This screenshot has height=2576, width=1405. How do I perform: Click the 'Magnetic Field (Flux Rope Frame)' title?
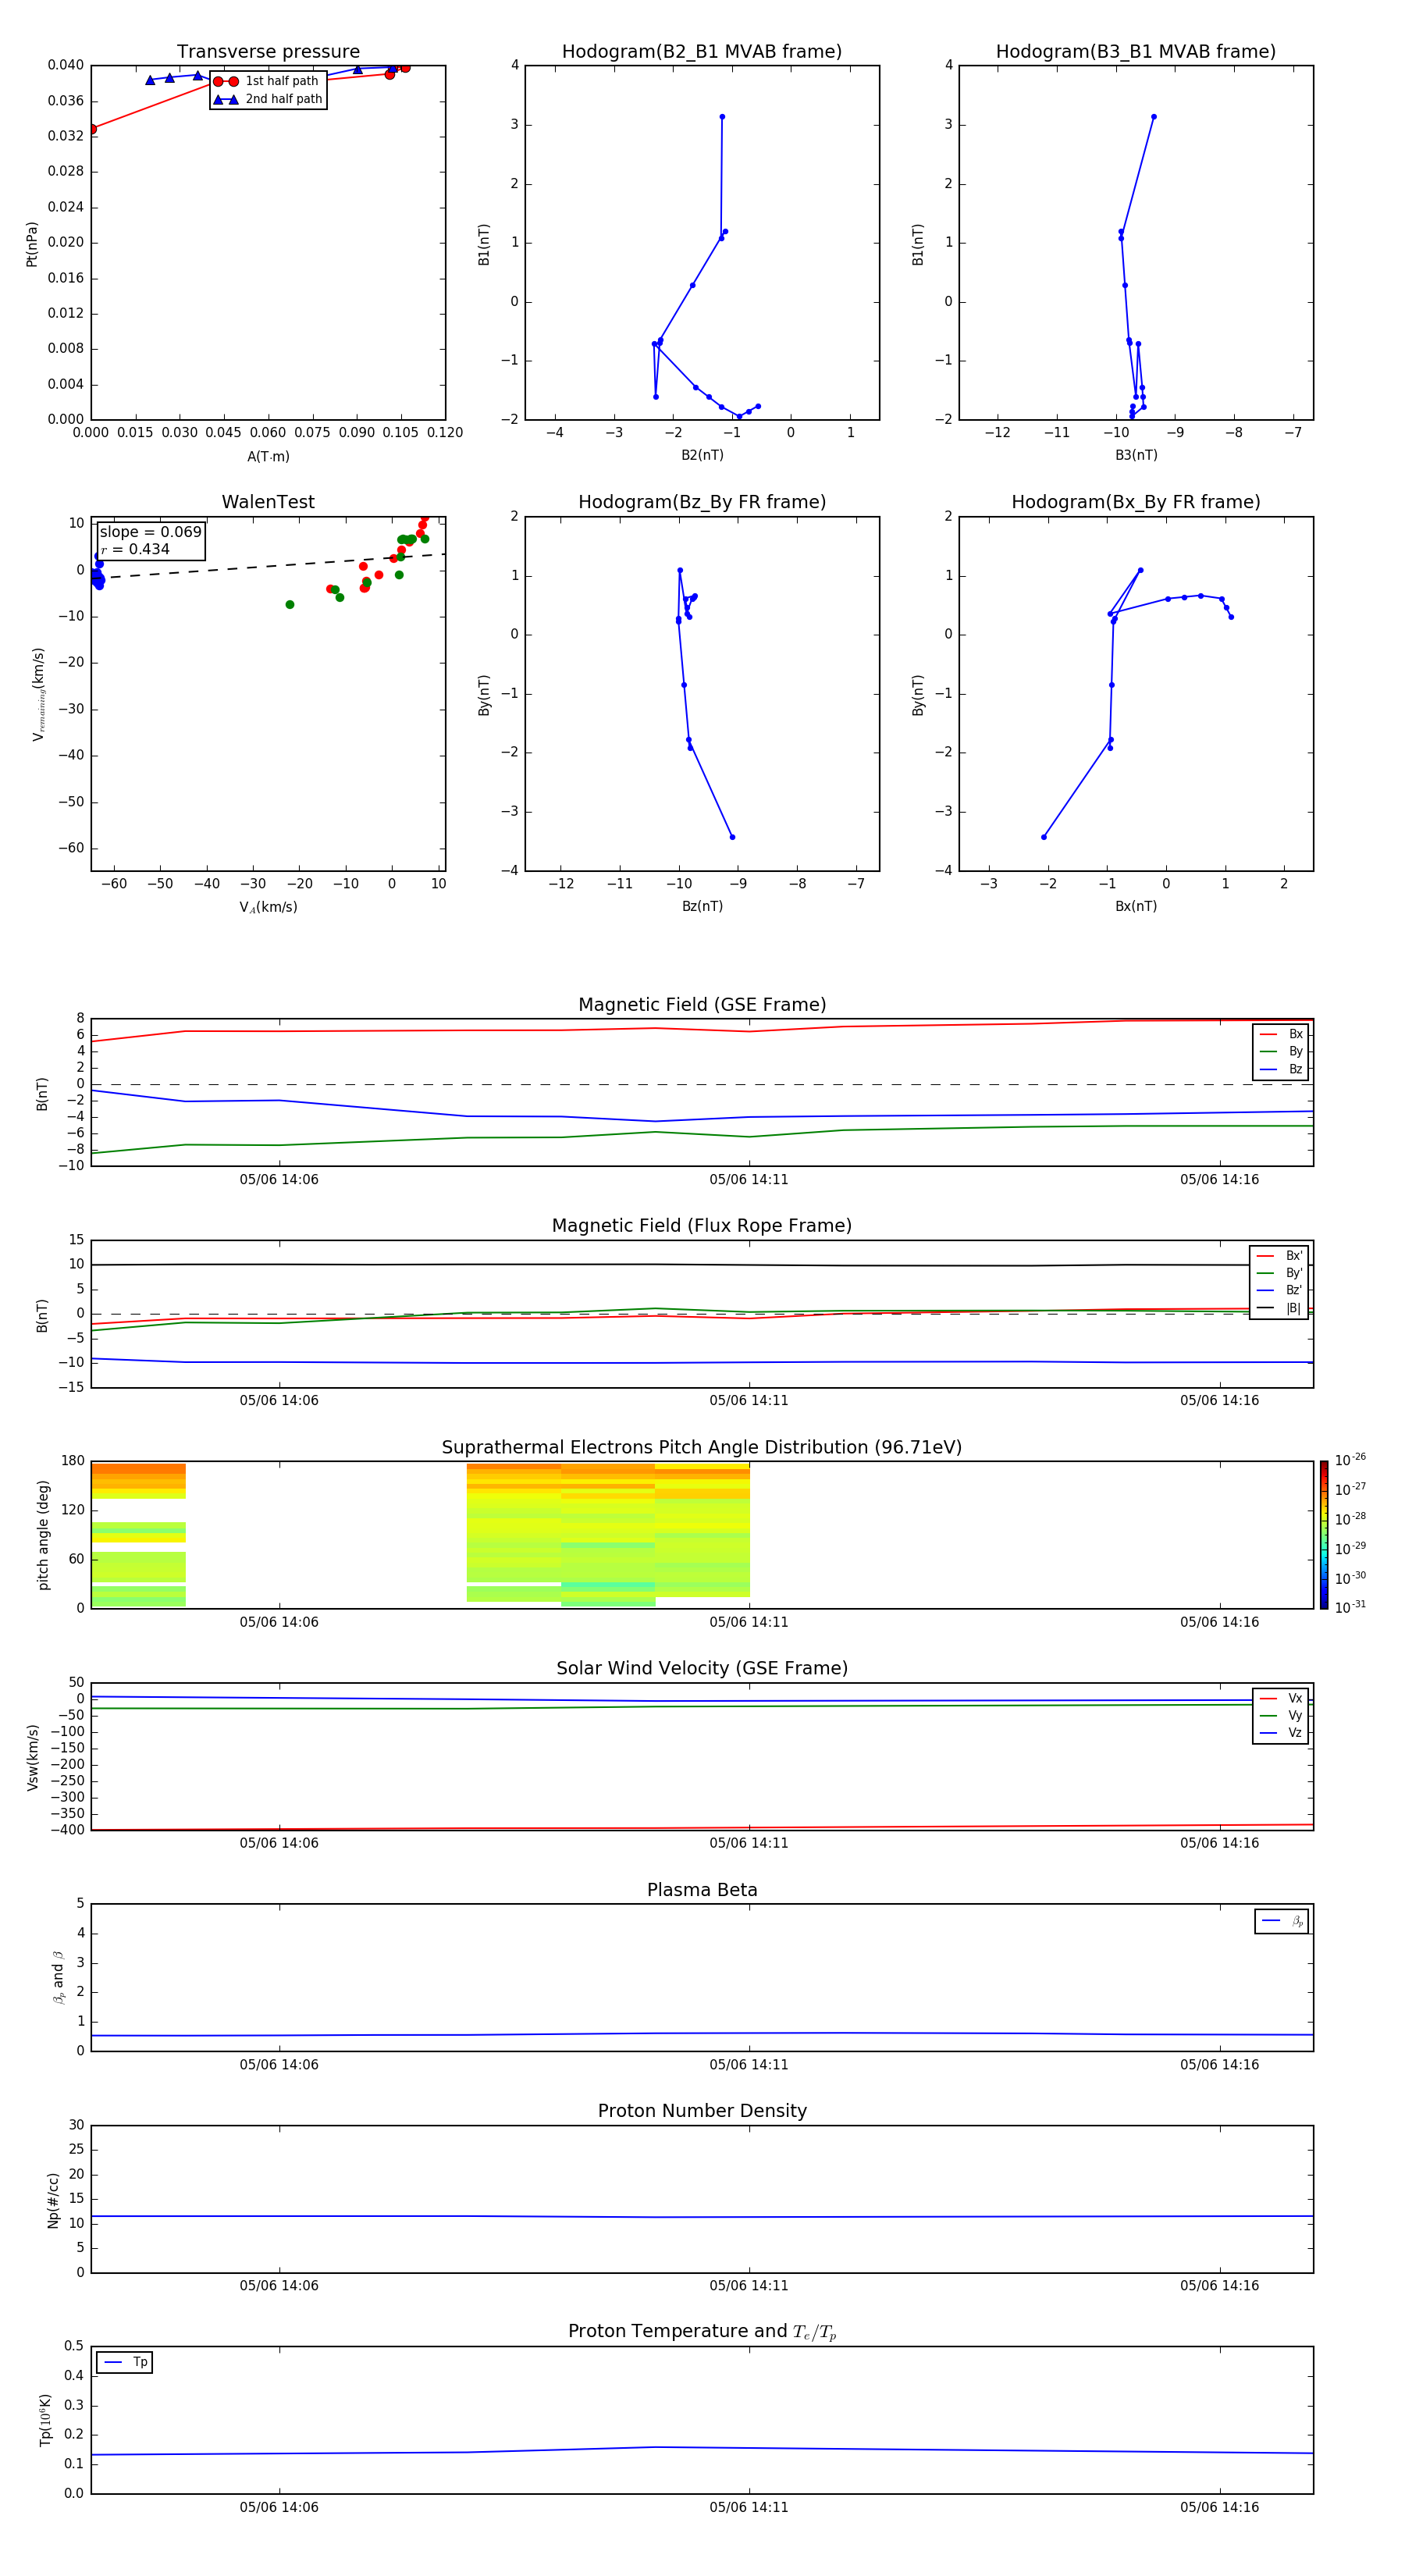(702, 1226)
